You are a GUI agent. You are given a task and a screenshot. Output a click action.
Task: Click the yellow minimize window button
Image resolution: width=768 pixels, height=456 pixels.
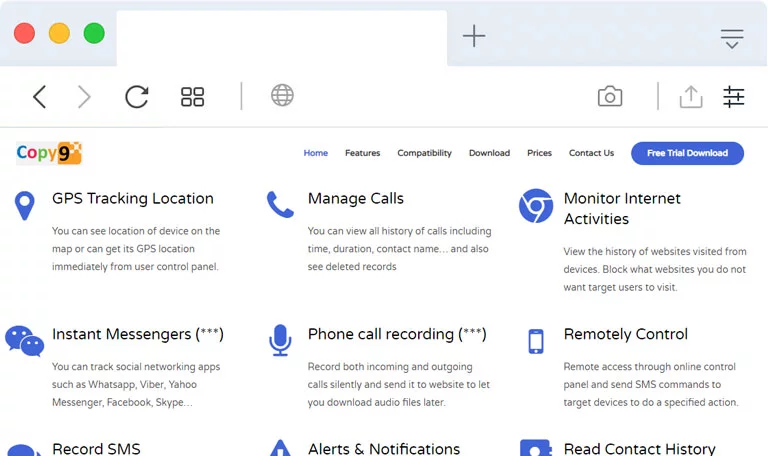tap(59, 33)
